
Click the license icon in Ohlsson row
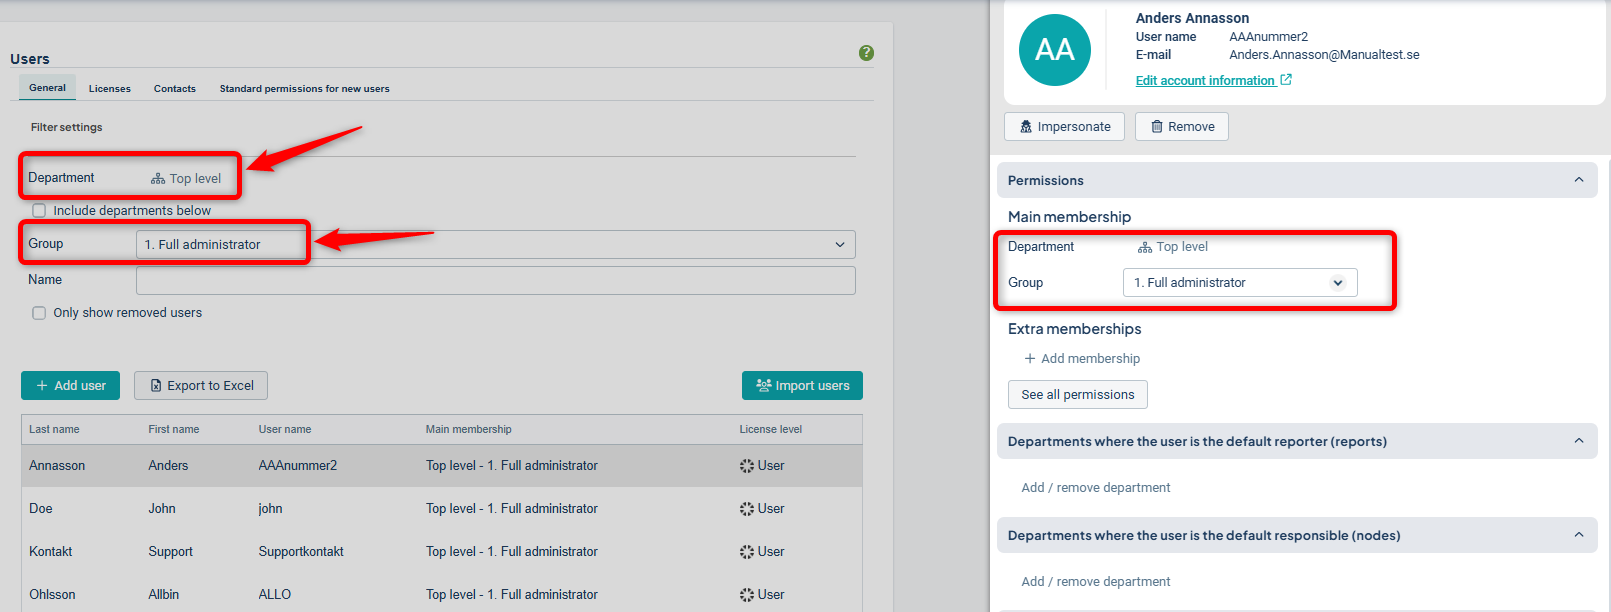[x=747, y=595]
